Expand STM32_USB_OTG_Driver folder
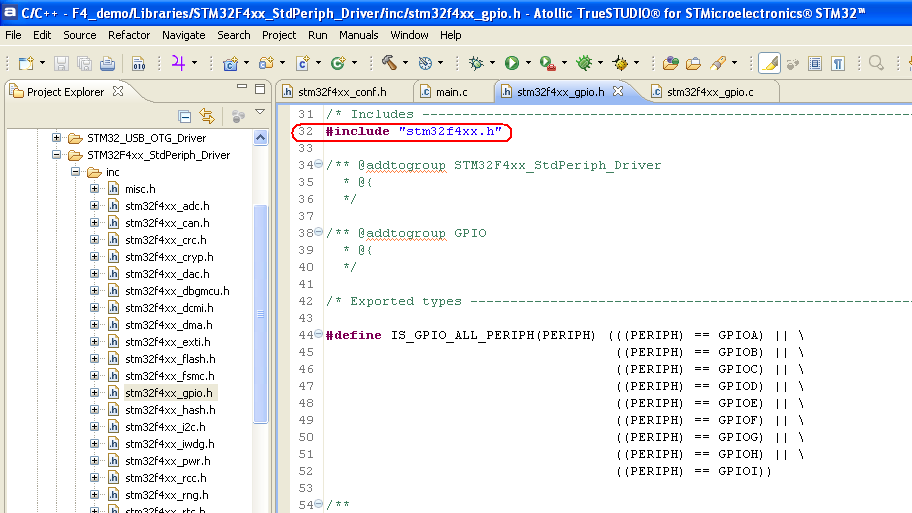The width and height of the screenshot is (912, 513). tap(56, 138)
